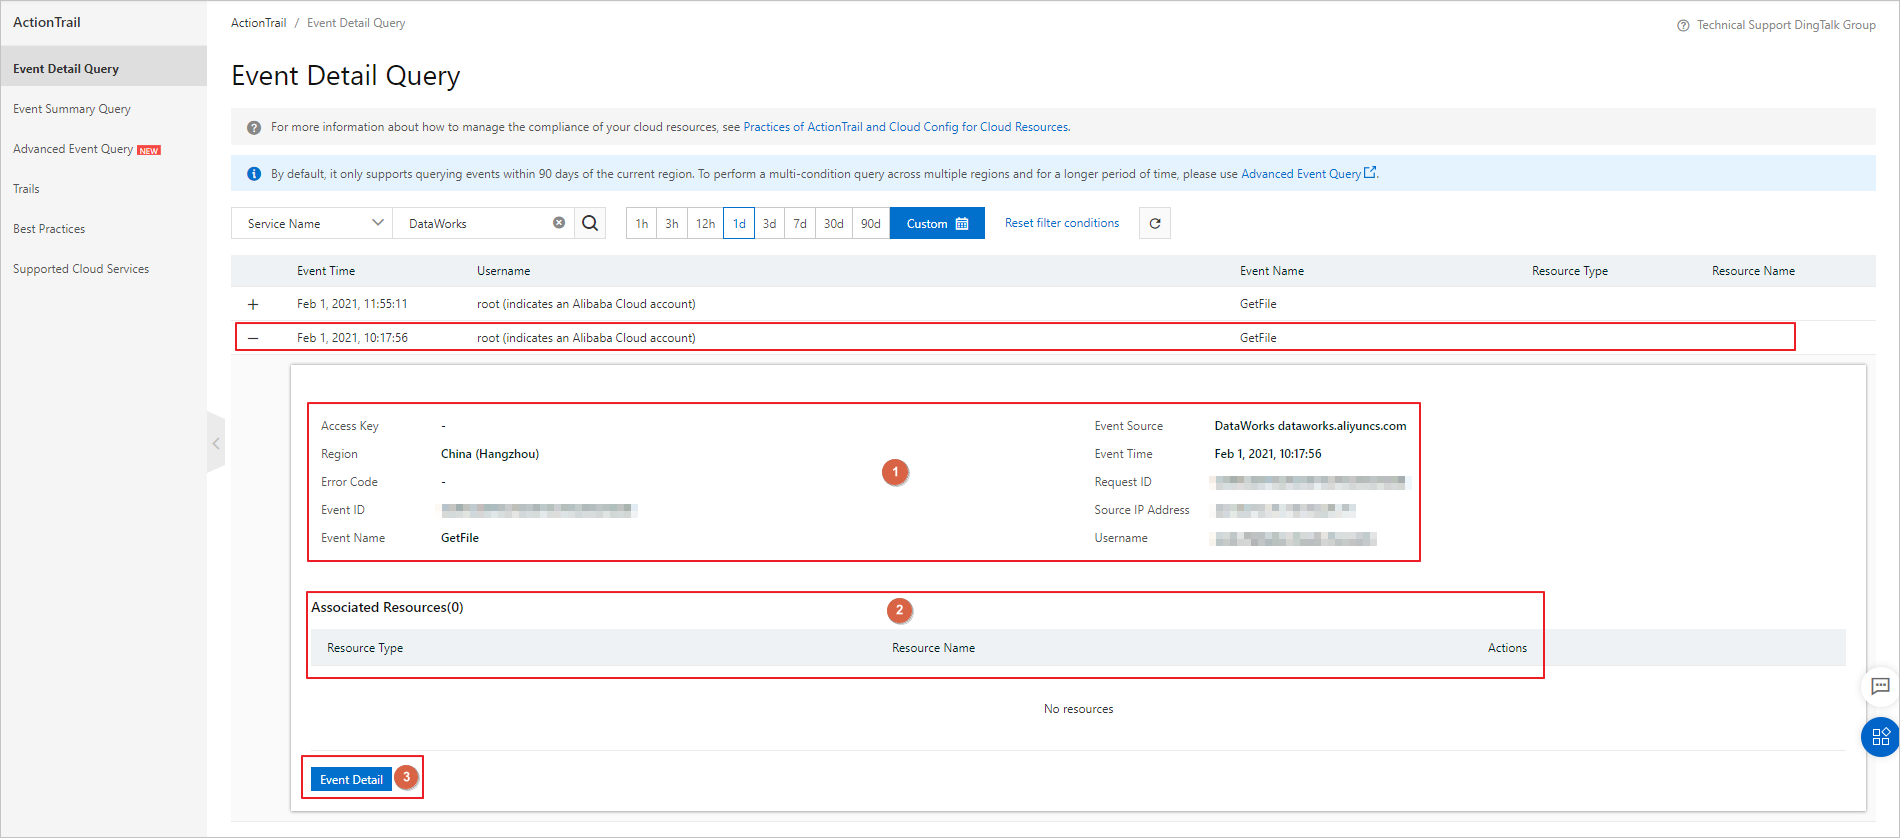The image size is (1900, 838).
Task: Click the Resource Type column header in event list
Action: tap(1570, 271)
